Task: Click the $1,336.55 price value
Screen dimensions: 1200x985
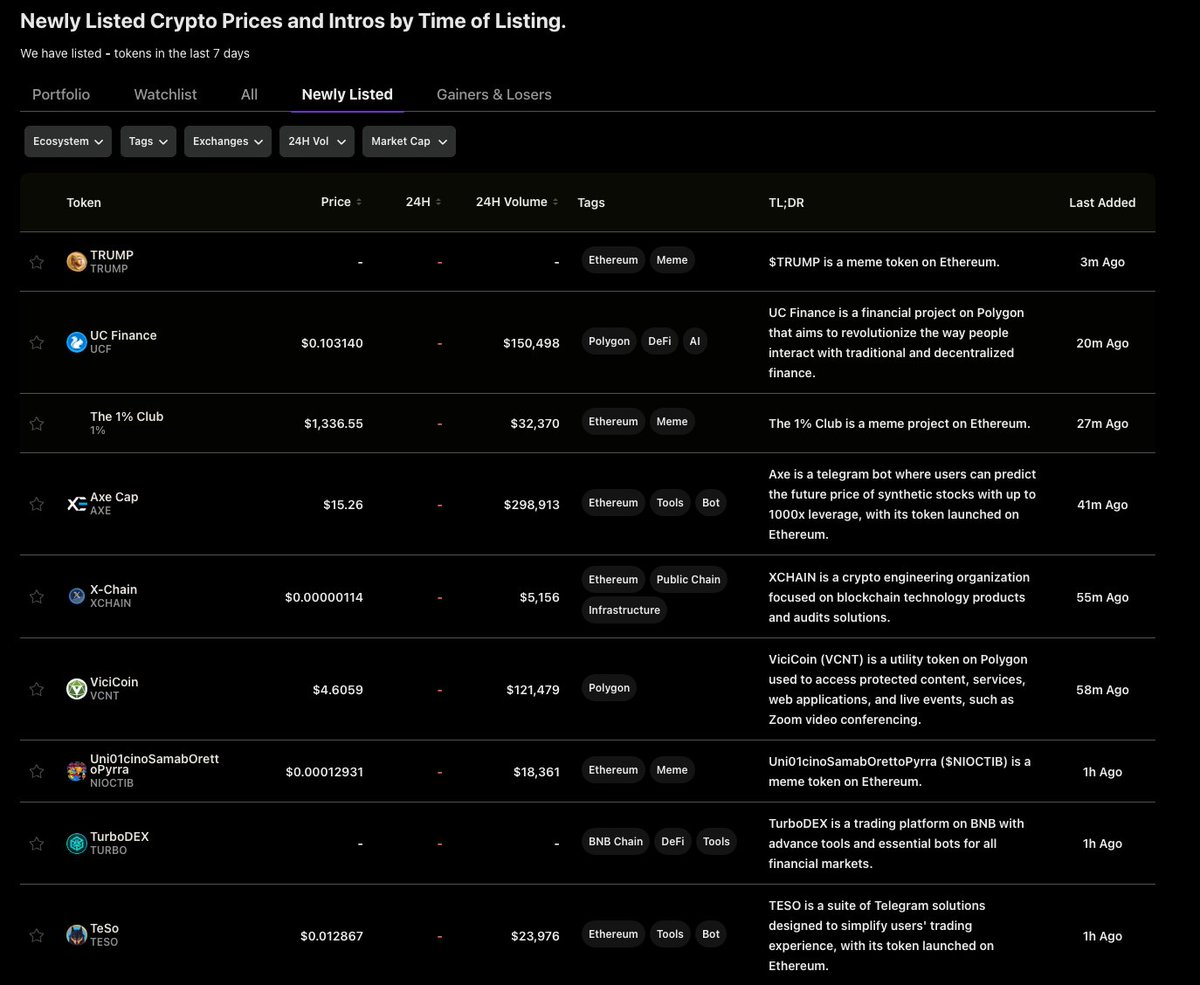Action: [334, 424]
